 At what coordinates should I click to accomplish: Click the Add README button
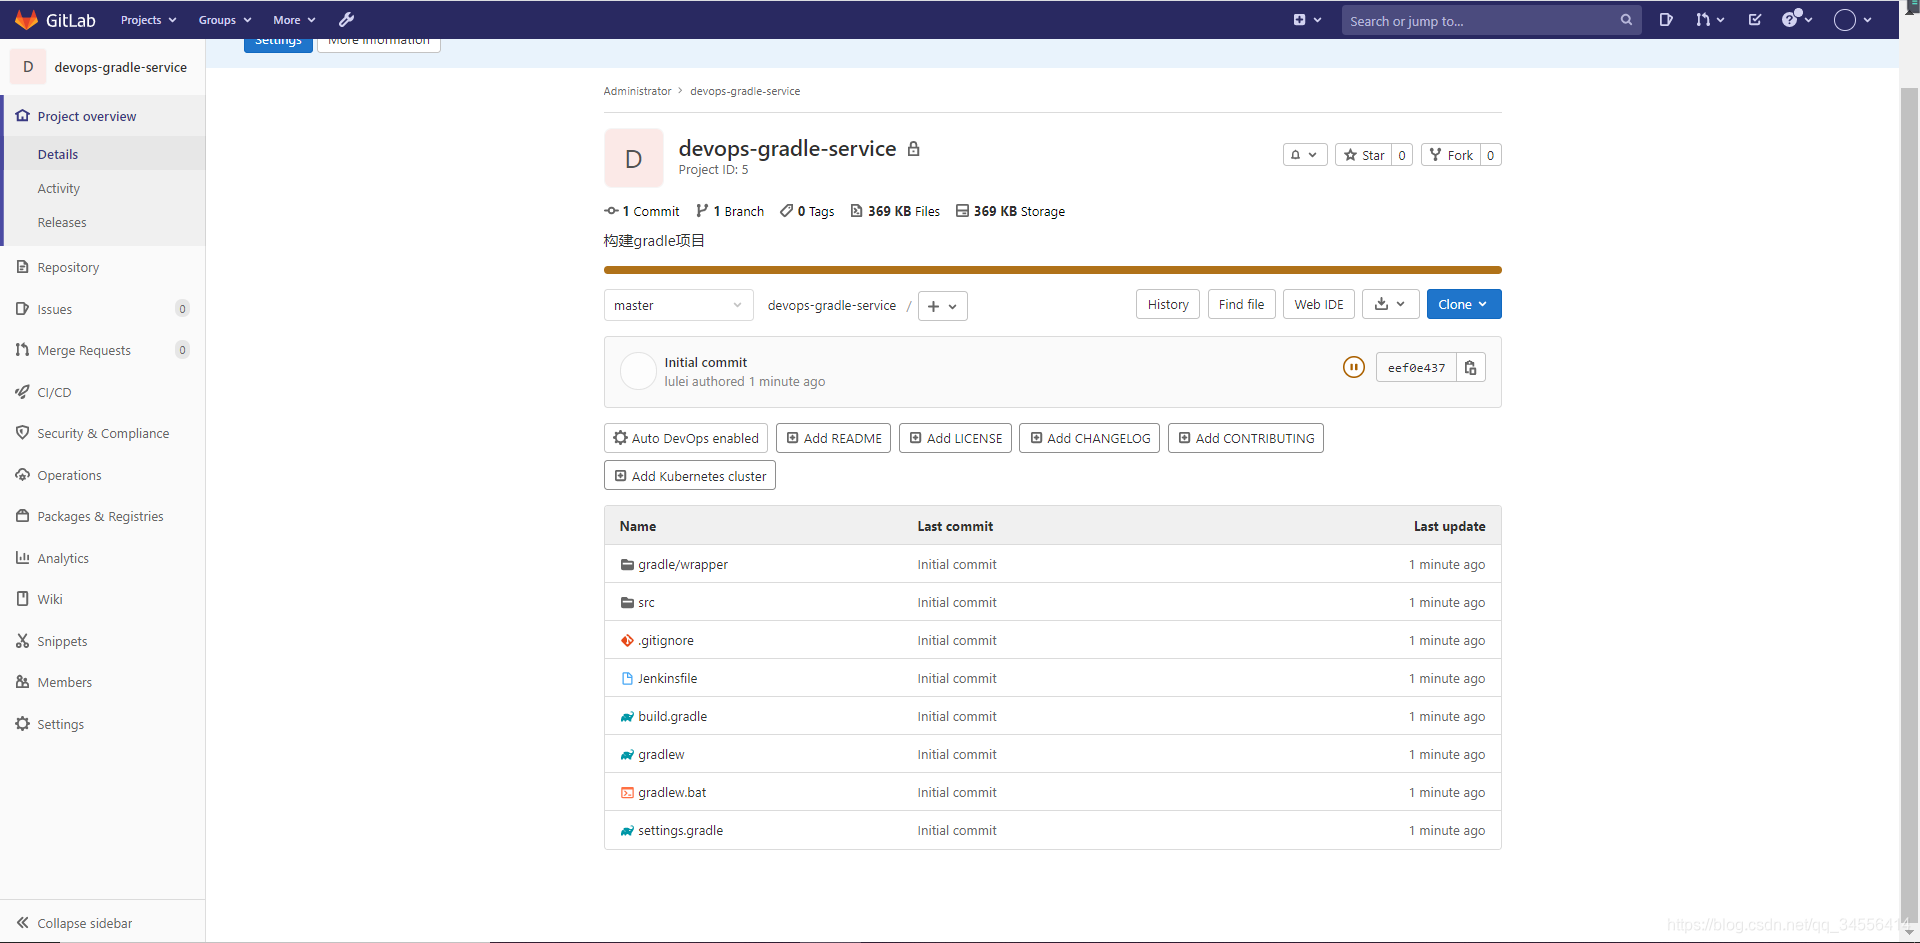(833, 438)
